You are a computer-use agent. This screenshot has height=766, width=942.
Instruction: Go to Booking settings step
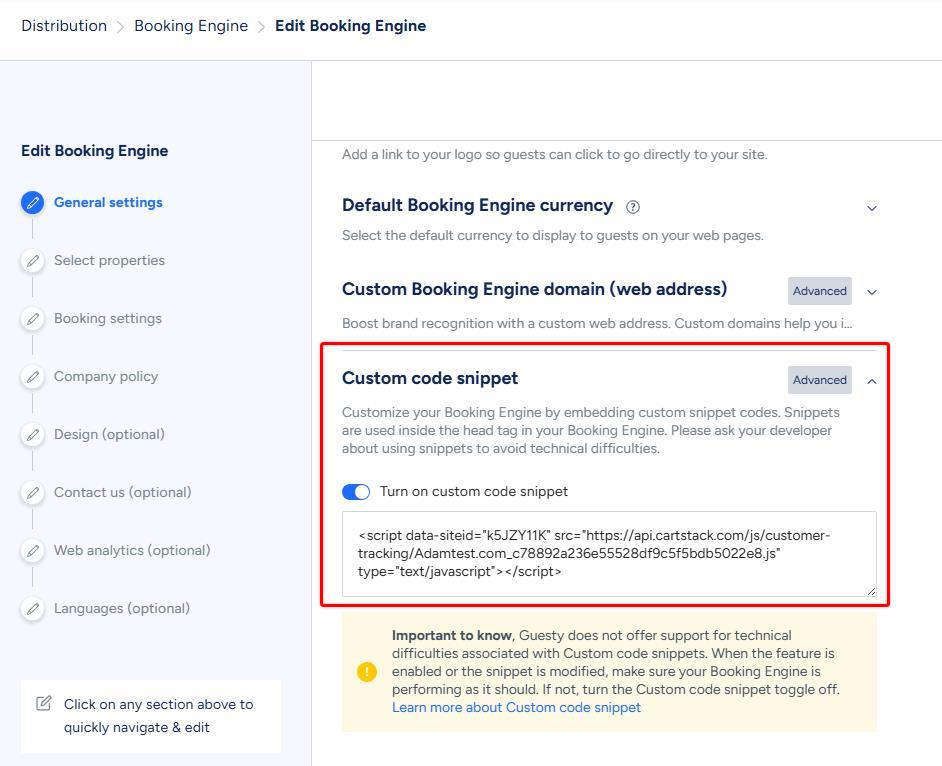pos(108,318)
